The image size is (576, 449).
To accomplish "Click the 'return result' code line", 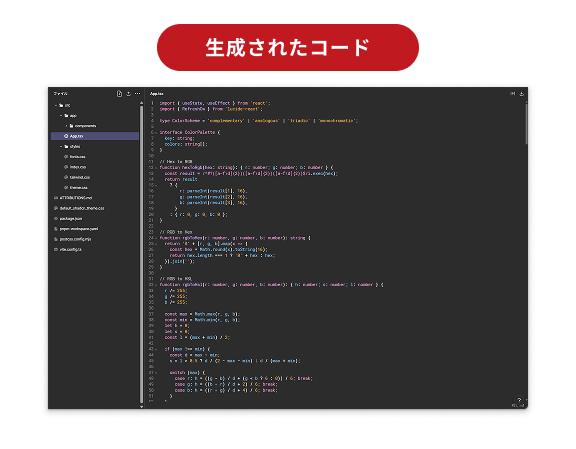I will click(x=181, y=179).
